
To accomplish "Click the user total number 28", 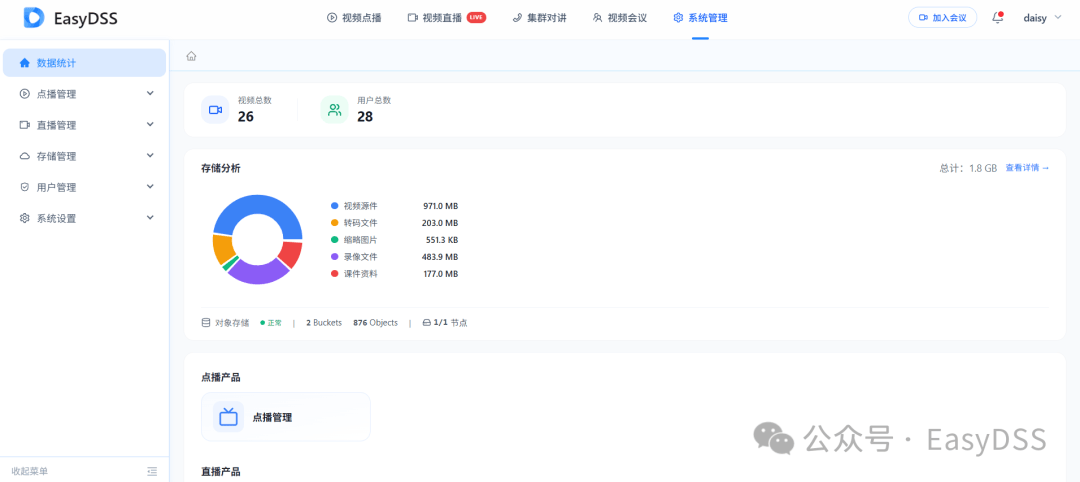I will click(x=365, y=116).
